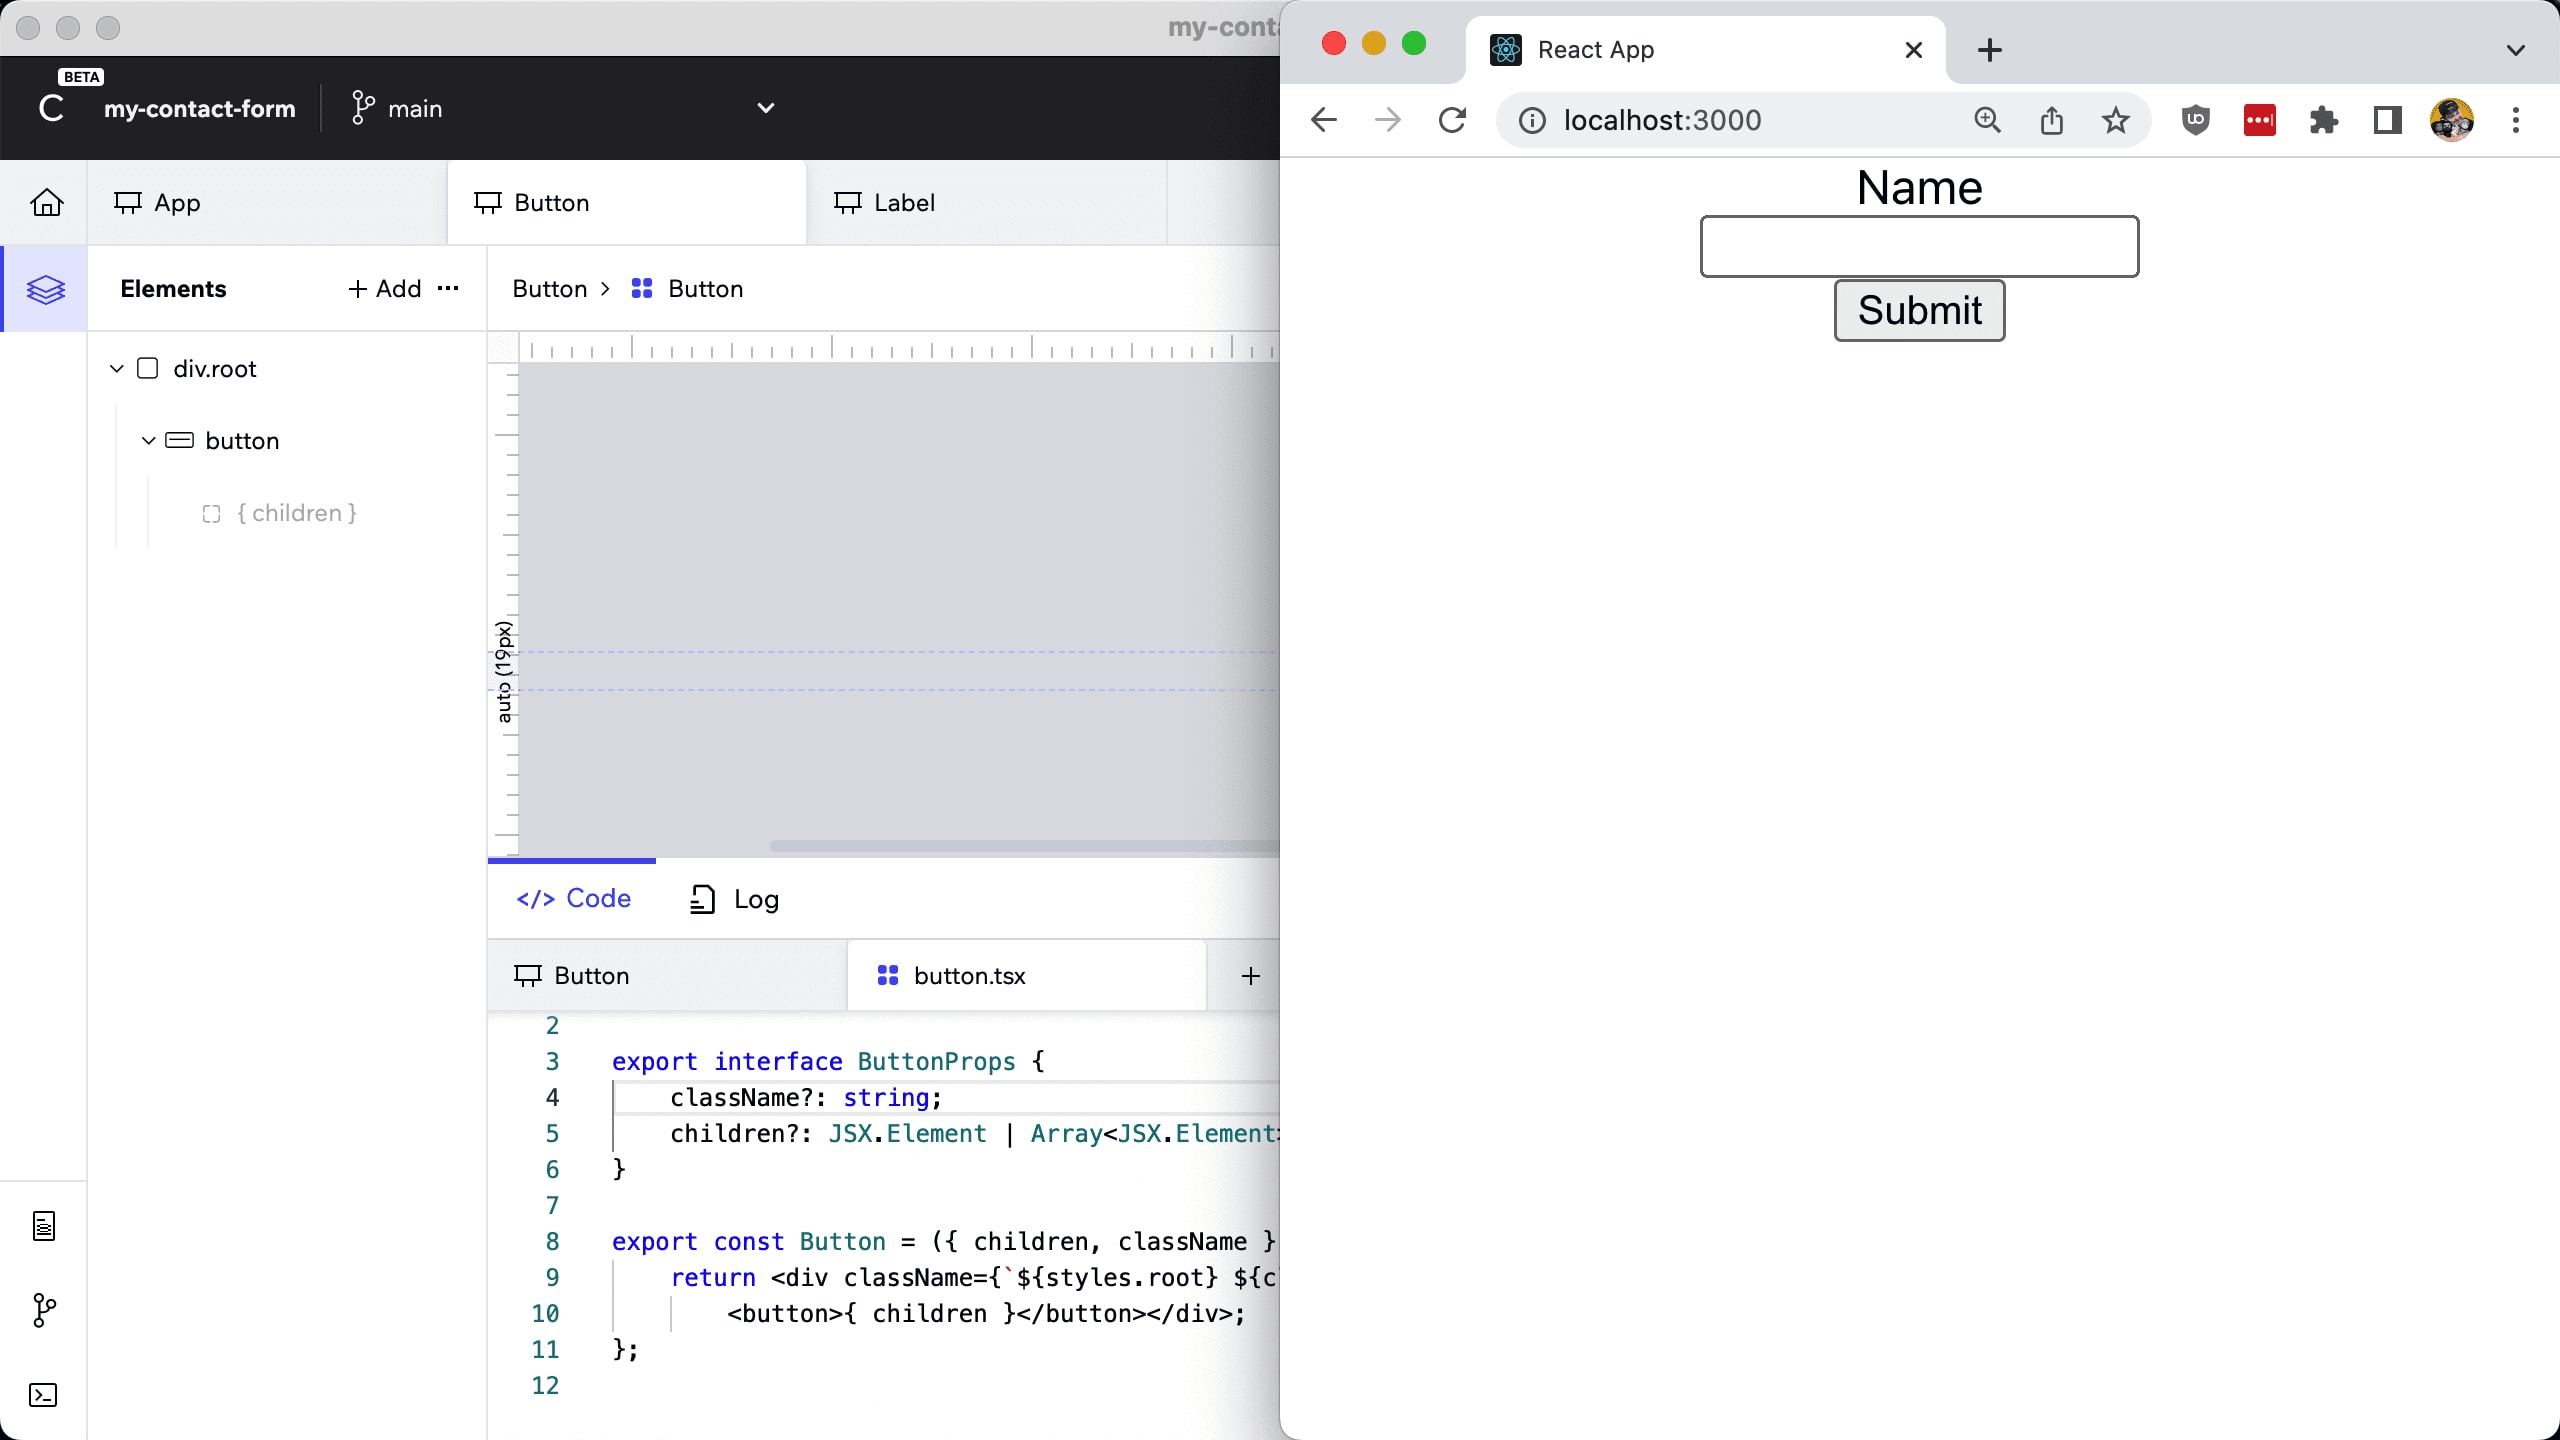Click the more options ellipsis in Elements
This screenshot has height=1440, width=2560.
tap(449, 289)
